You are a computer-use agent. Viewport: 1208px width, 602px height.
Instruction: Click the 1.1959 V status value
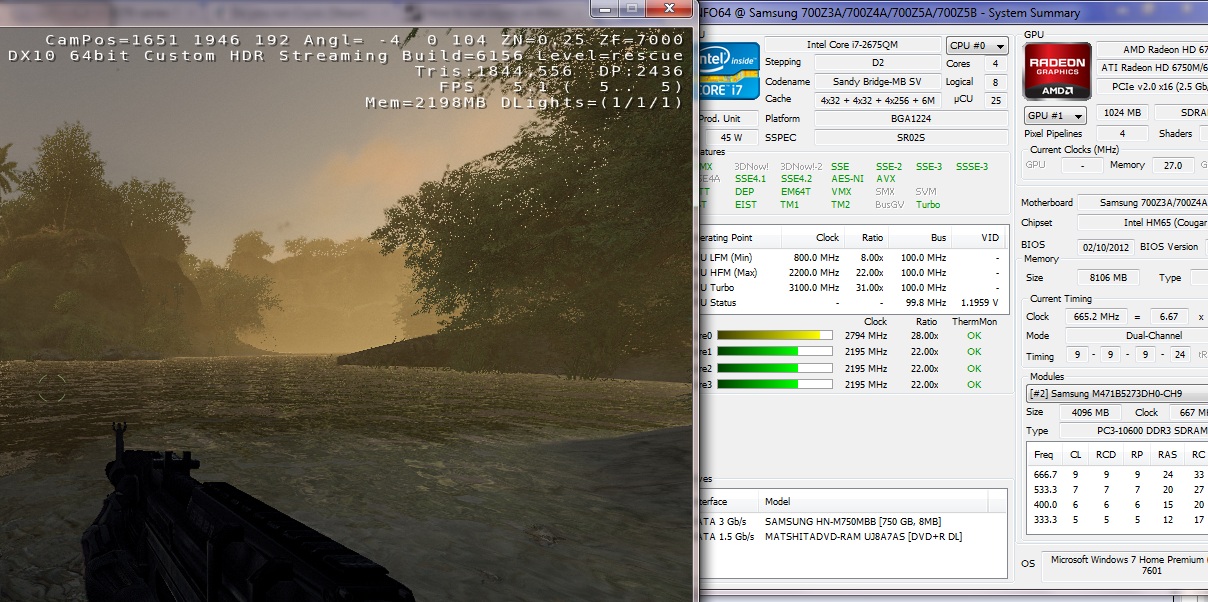[979, 302]
